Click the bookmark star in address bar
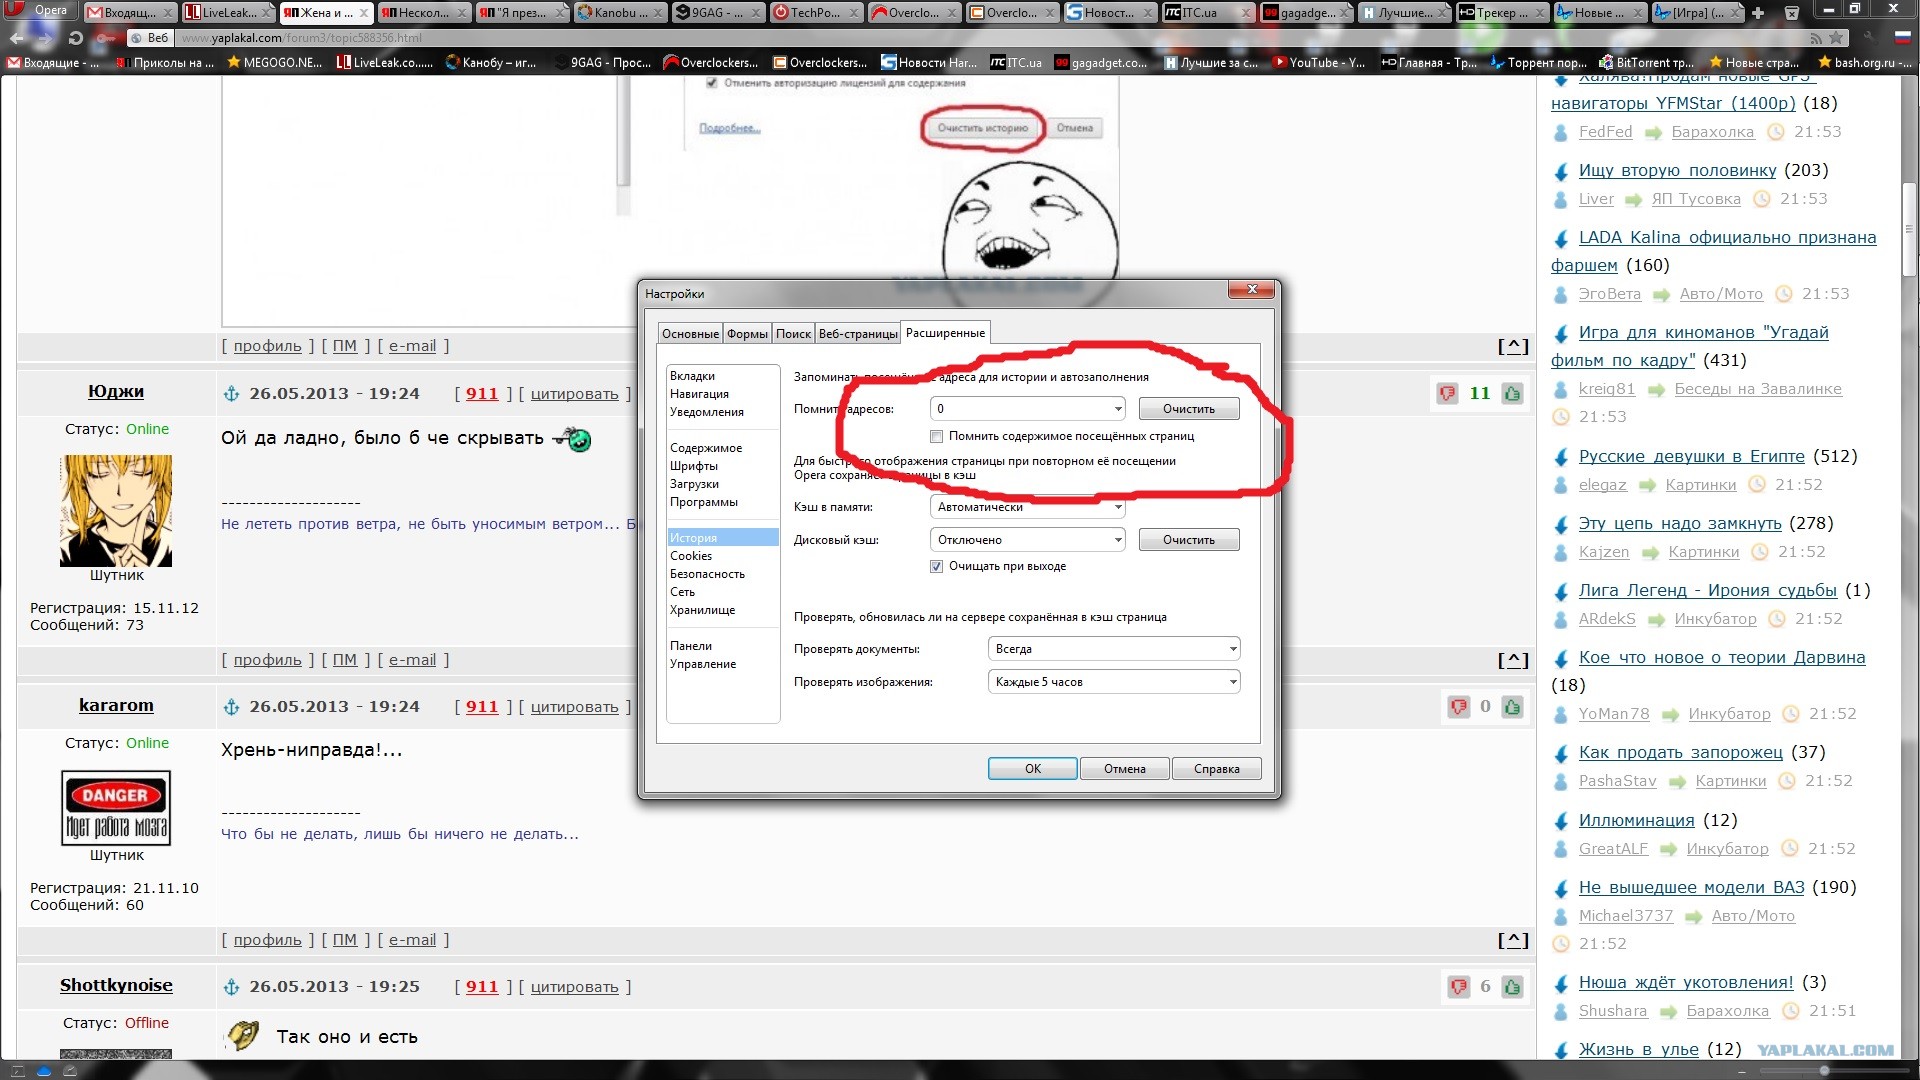Screen dimensions: 1920x1080 pyautogui.click(x=1836, y=38)
